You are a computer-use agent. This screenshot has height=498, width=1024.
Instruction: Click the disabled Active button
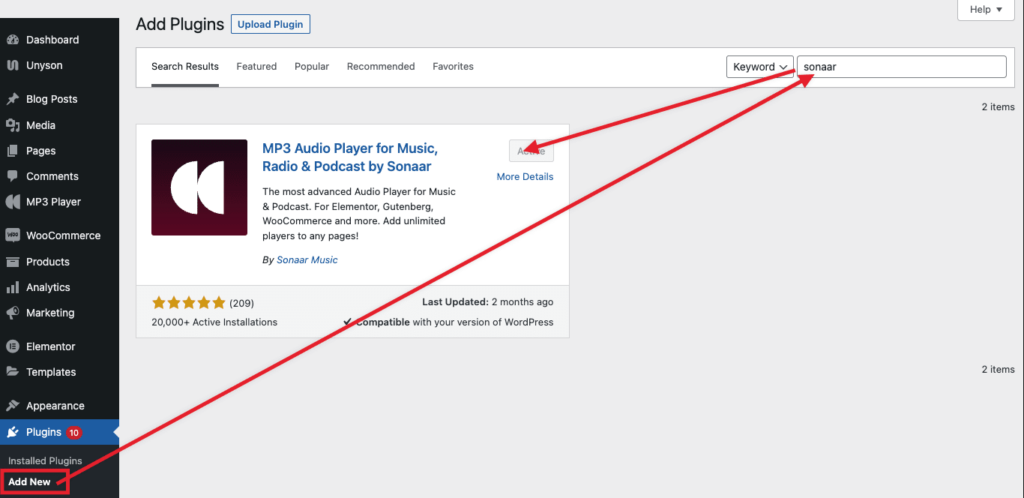531,151
